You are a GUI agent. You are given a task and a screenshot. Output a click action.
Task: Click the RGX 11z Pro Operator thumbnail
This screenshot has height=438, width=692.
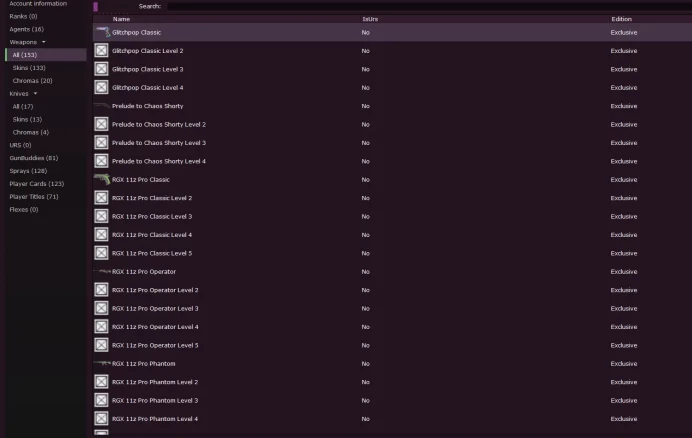click(102, 271)
